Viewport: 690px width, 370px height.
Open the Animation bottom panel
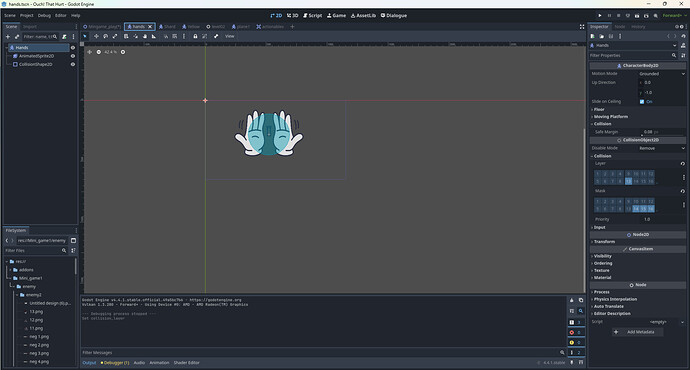click(x=159, y=363)
